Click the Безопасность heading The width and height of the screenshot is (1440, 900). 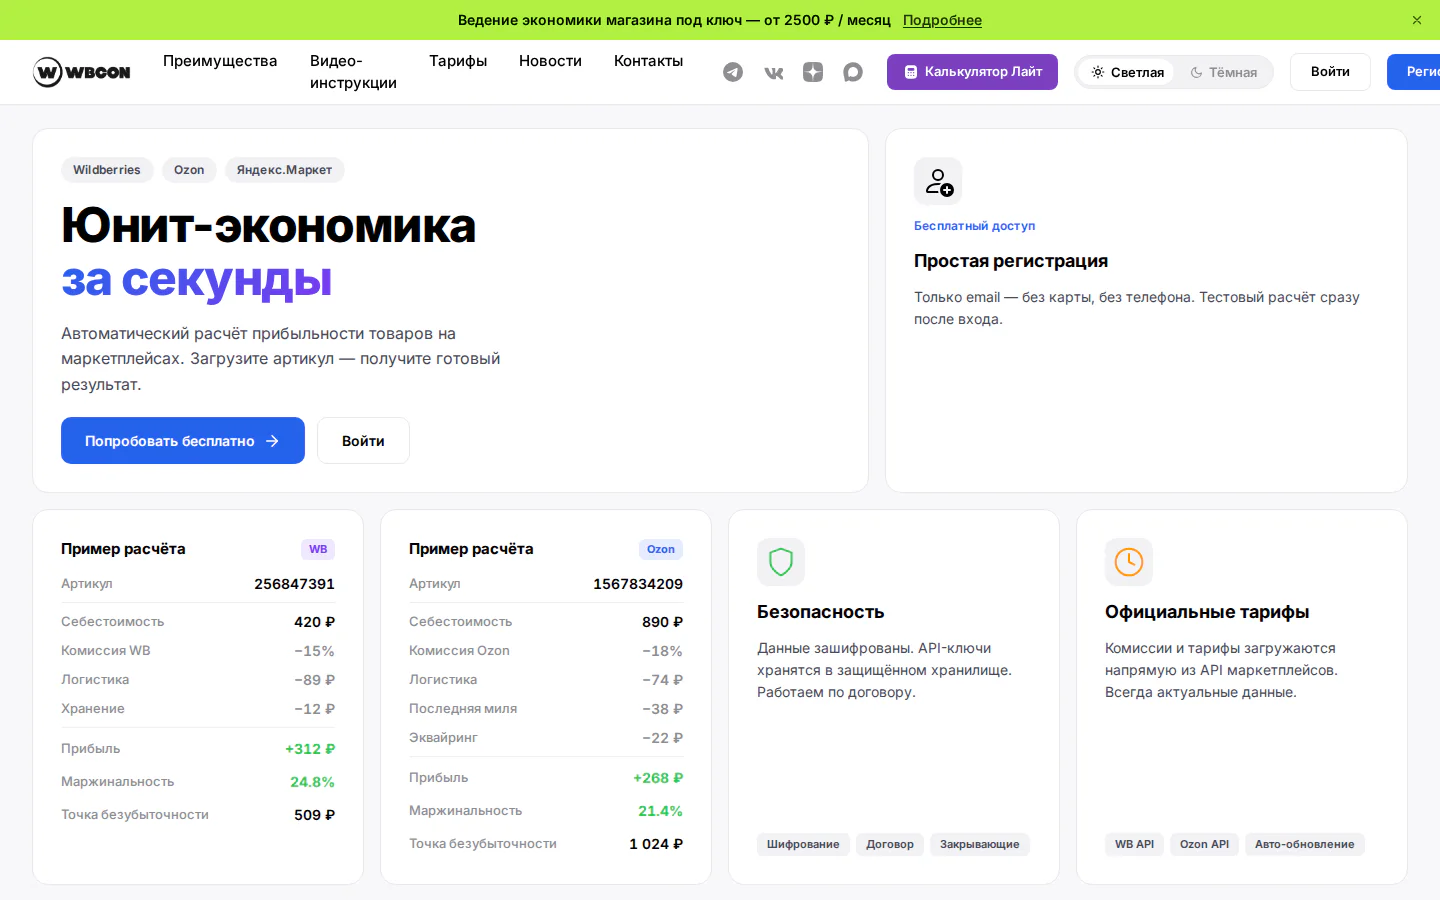tap(821, 612)
